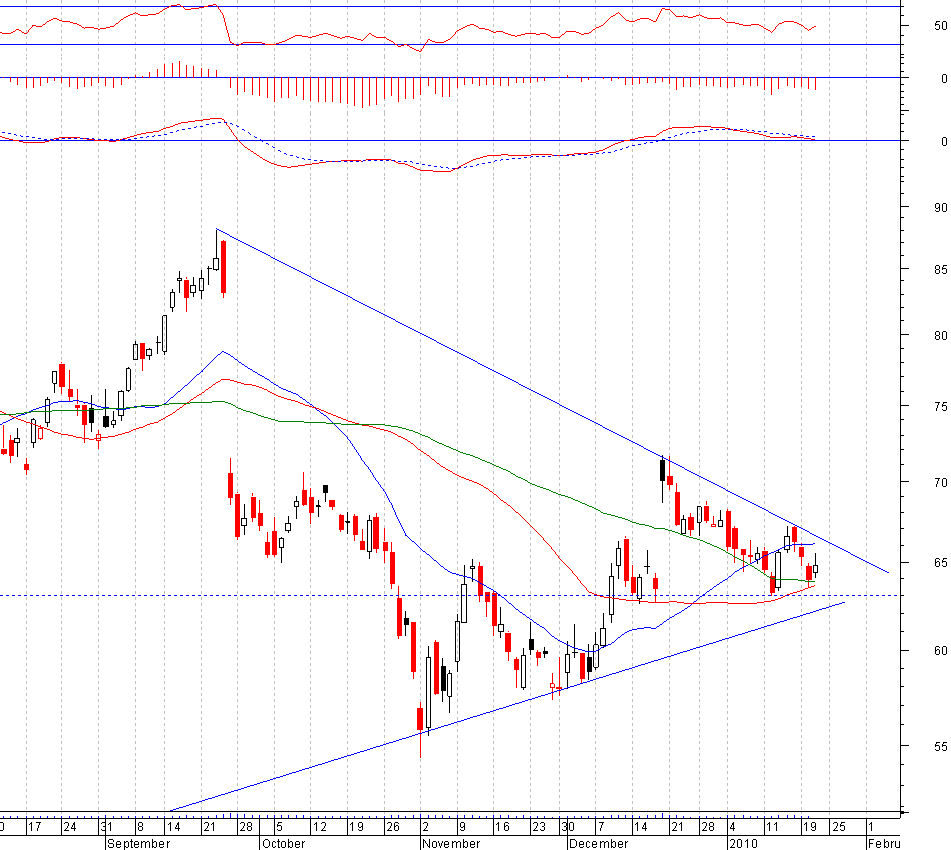Click date label 25 in January 2010
The image size is (951, 850).
838,827
